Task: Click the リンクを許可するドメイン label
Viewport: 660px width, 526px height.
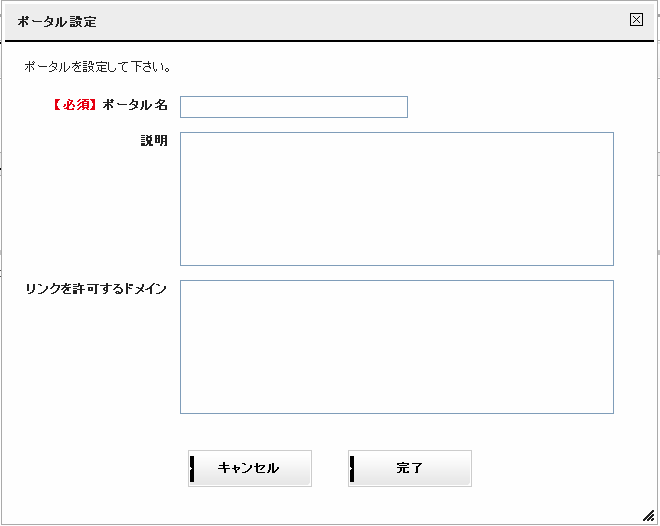Action: tap(96, 289)
